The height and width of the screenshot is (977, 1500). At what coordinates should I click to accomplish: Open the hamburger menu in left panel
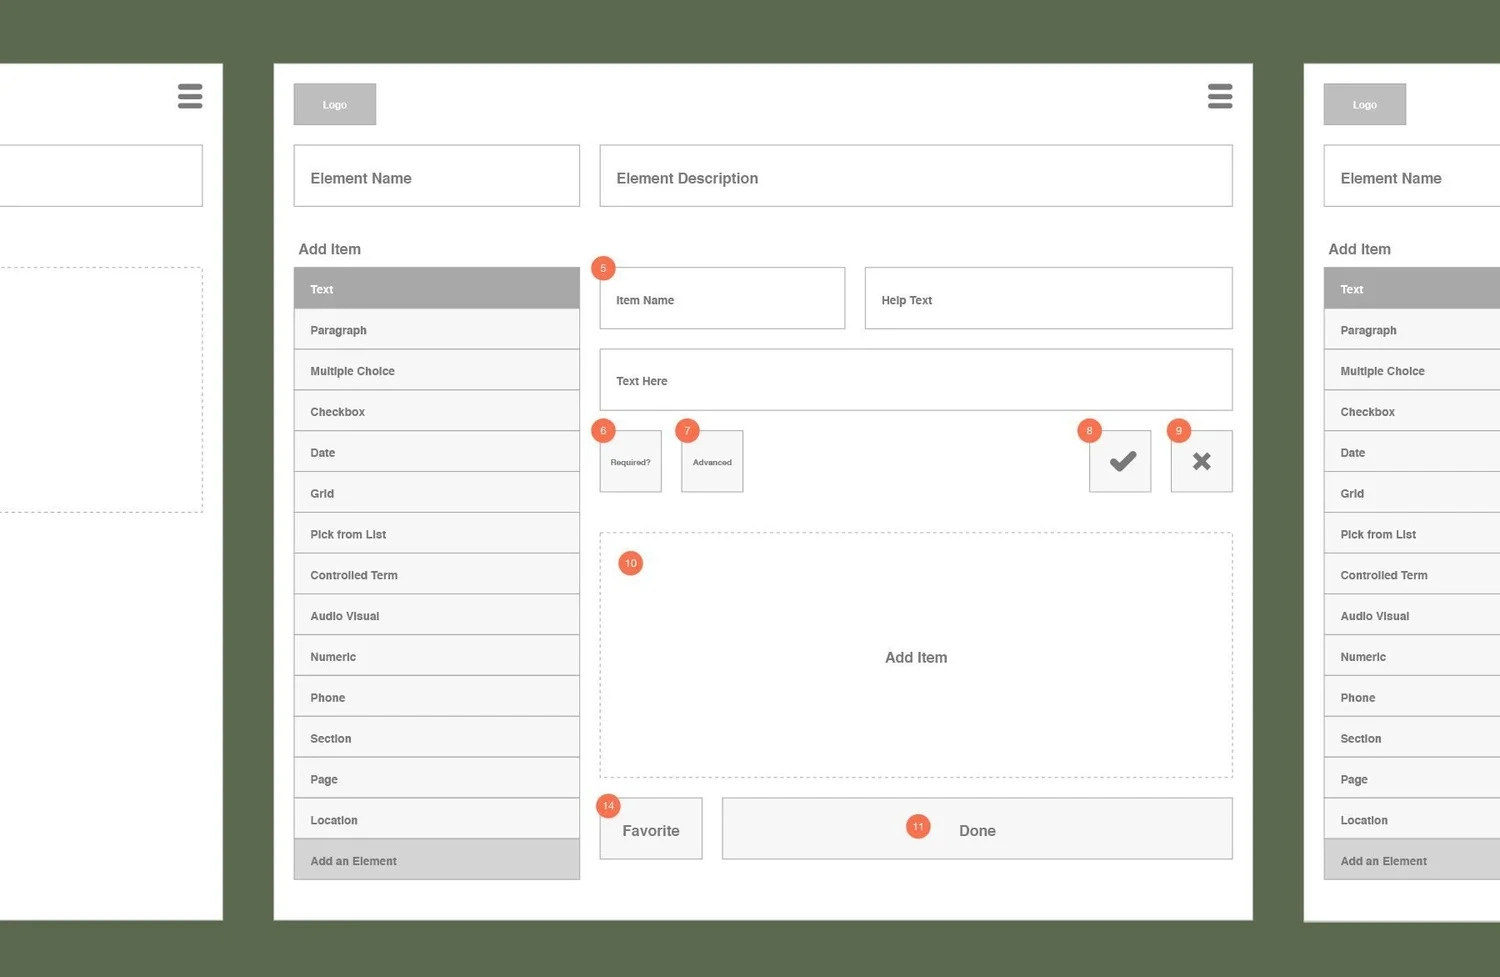tap(190, 96)
